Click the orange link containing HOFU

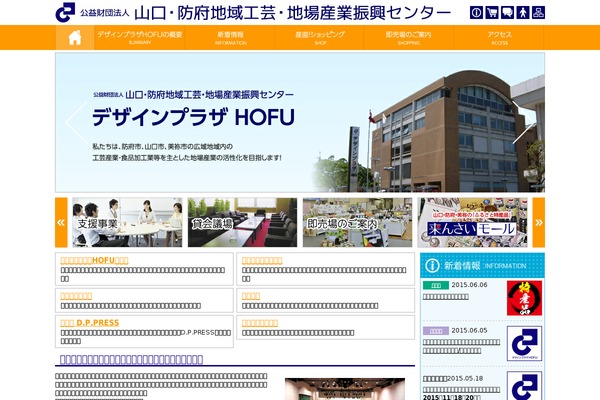[x=94, y=260]
